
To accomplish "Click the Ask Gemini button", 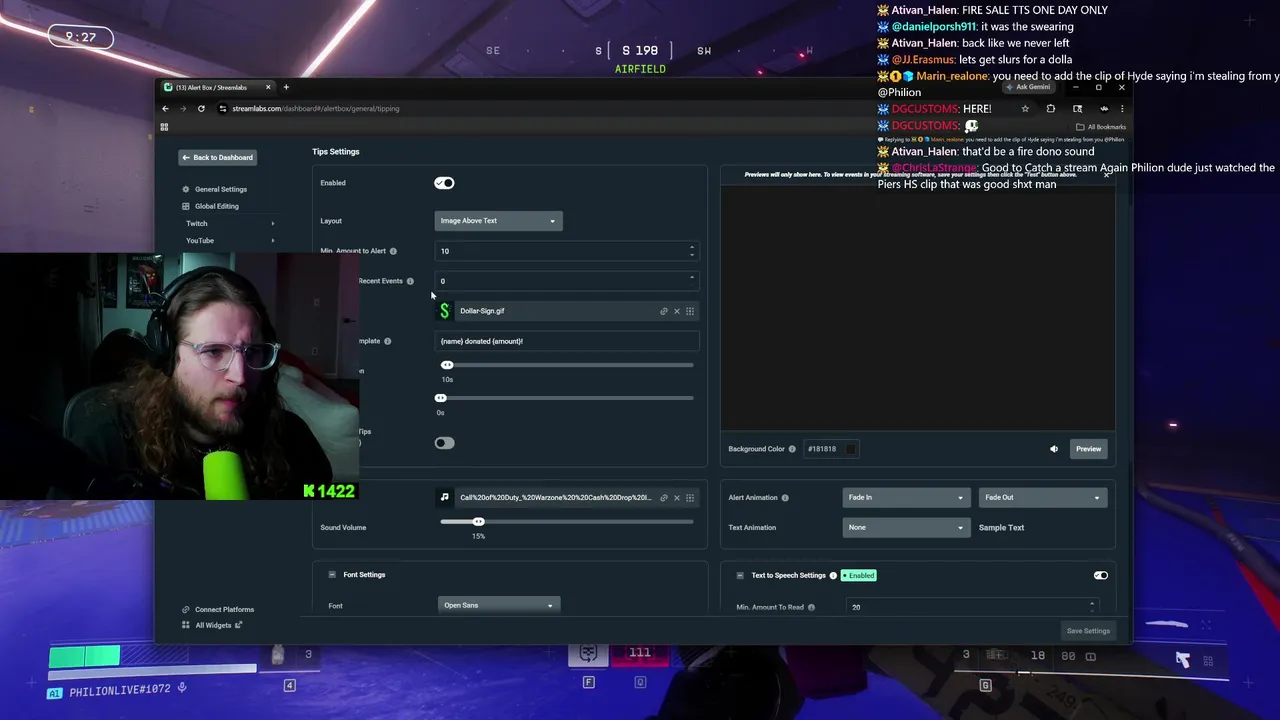I will coord(1030,87).
